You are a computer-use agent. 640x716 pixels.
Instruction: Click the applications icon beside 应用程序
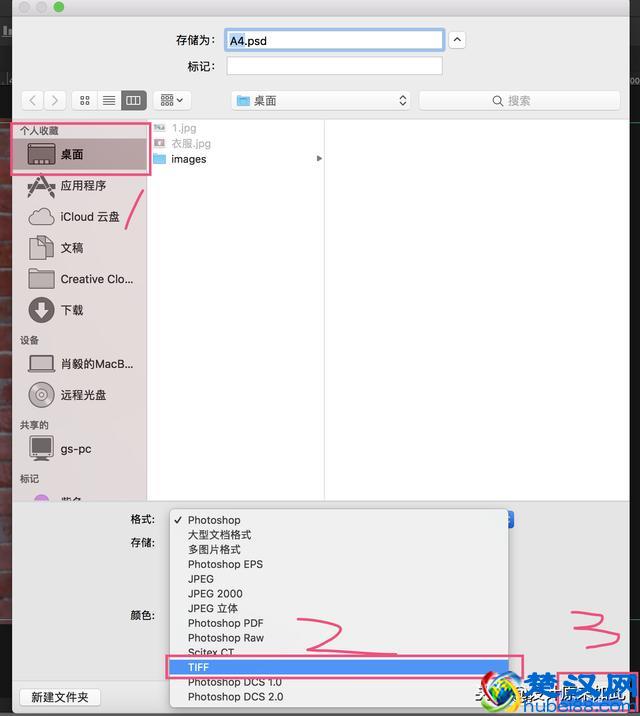(x=42, y=185)
